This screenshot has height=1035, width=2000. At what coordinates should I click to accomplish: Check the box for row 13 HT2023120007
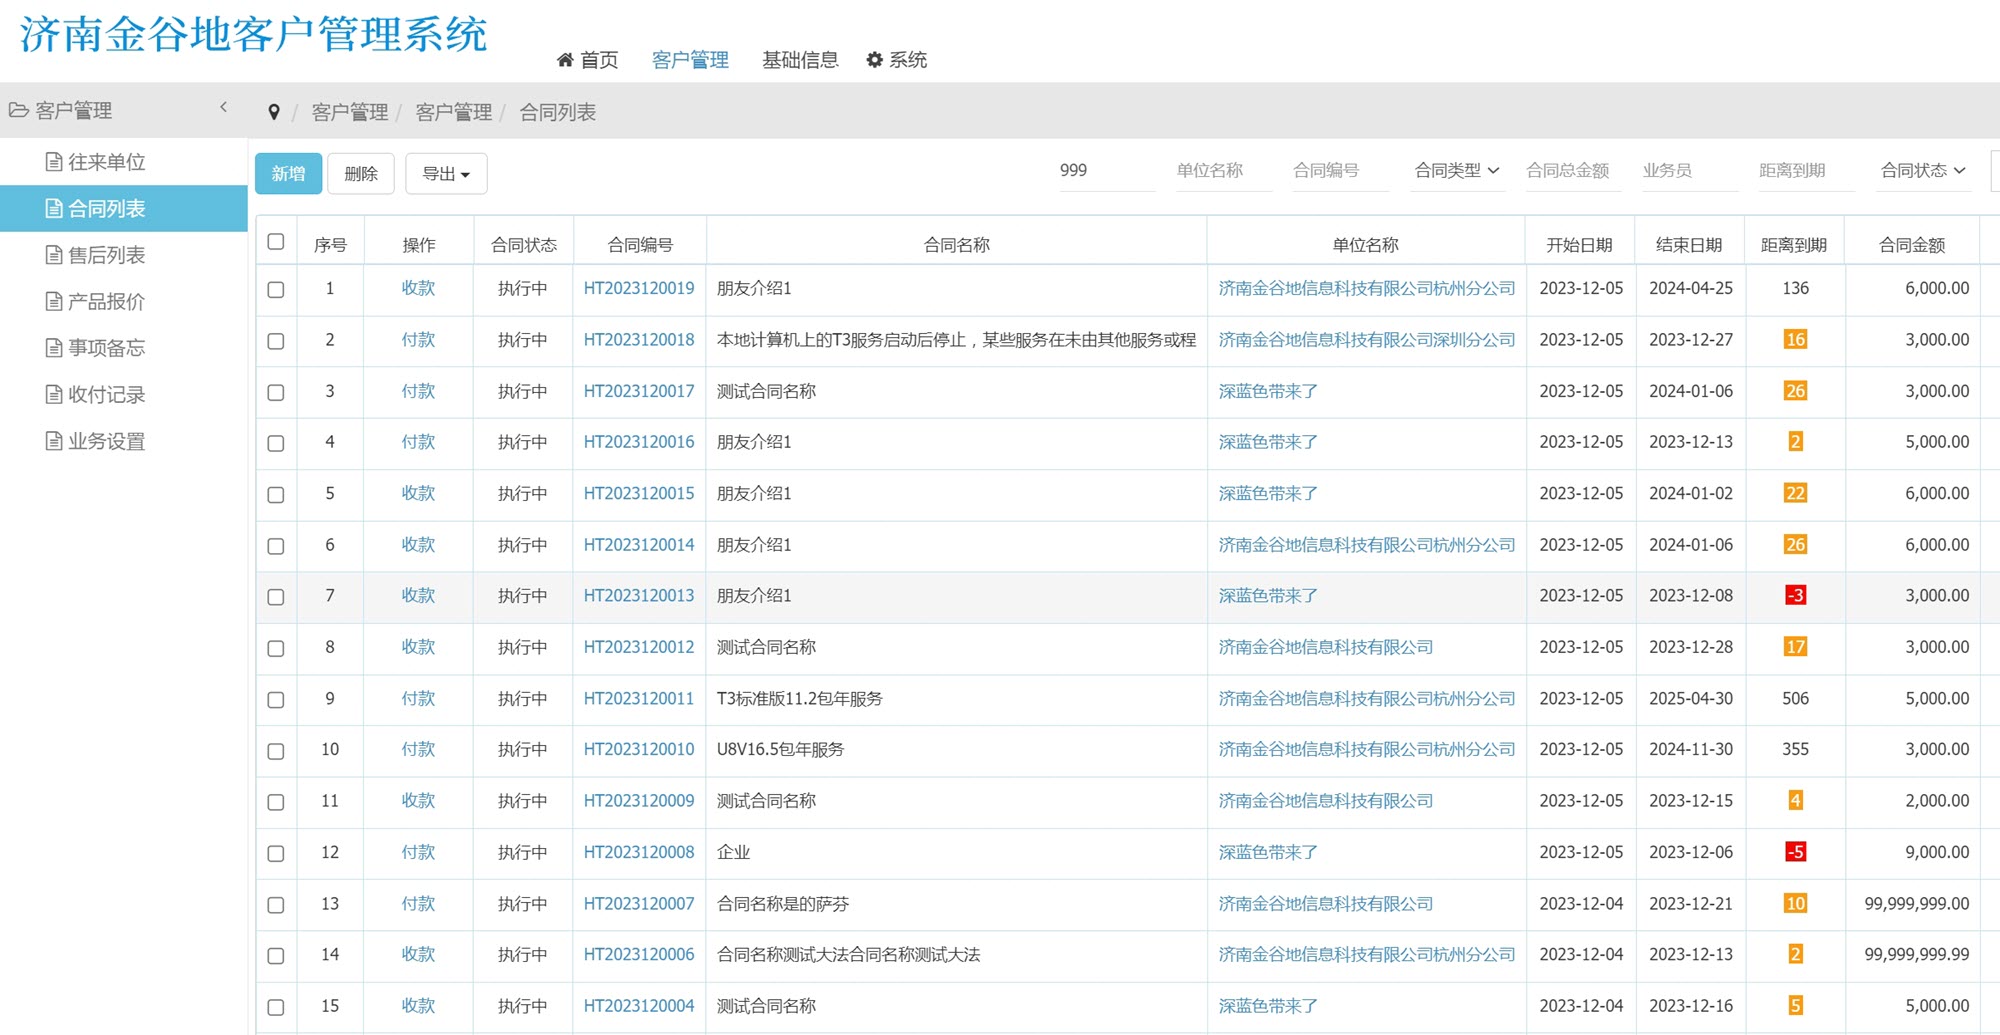coord(276,905)
